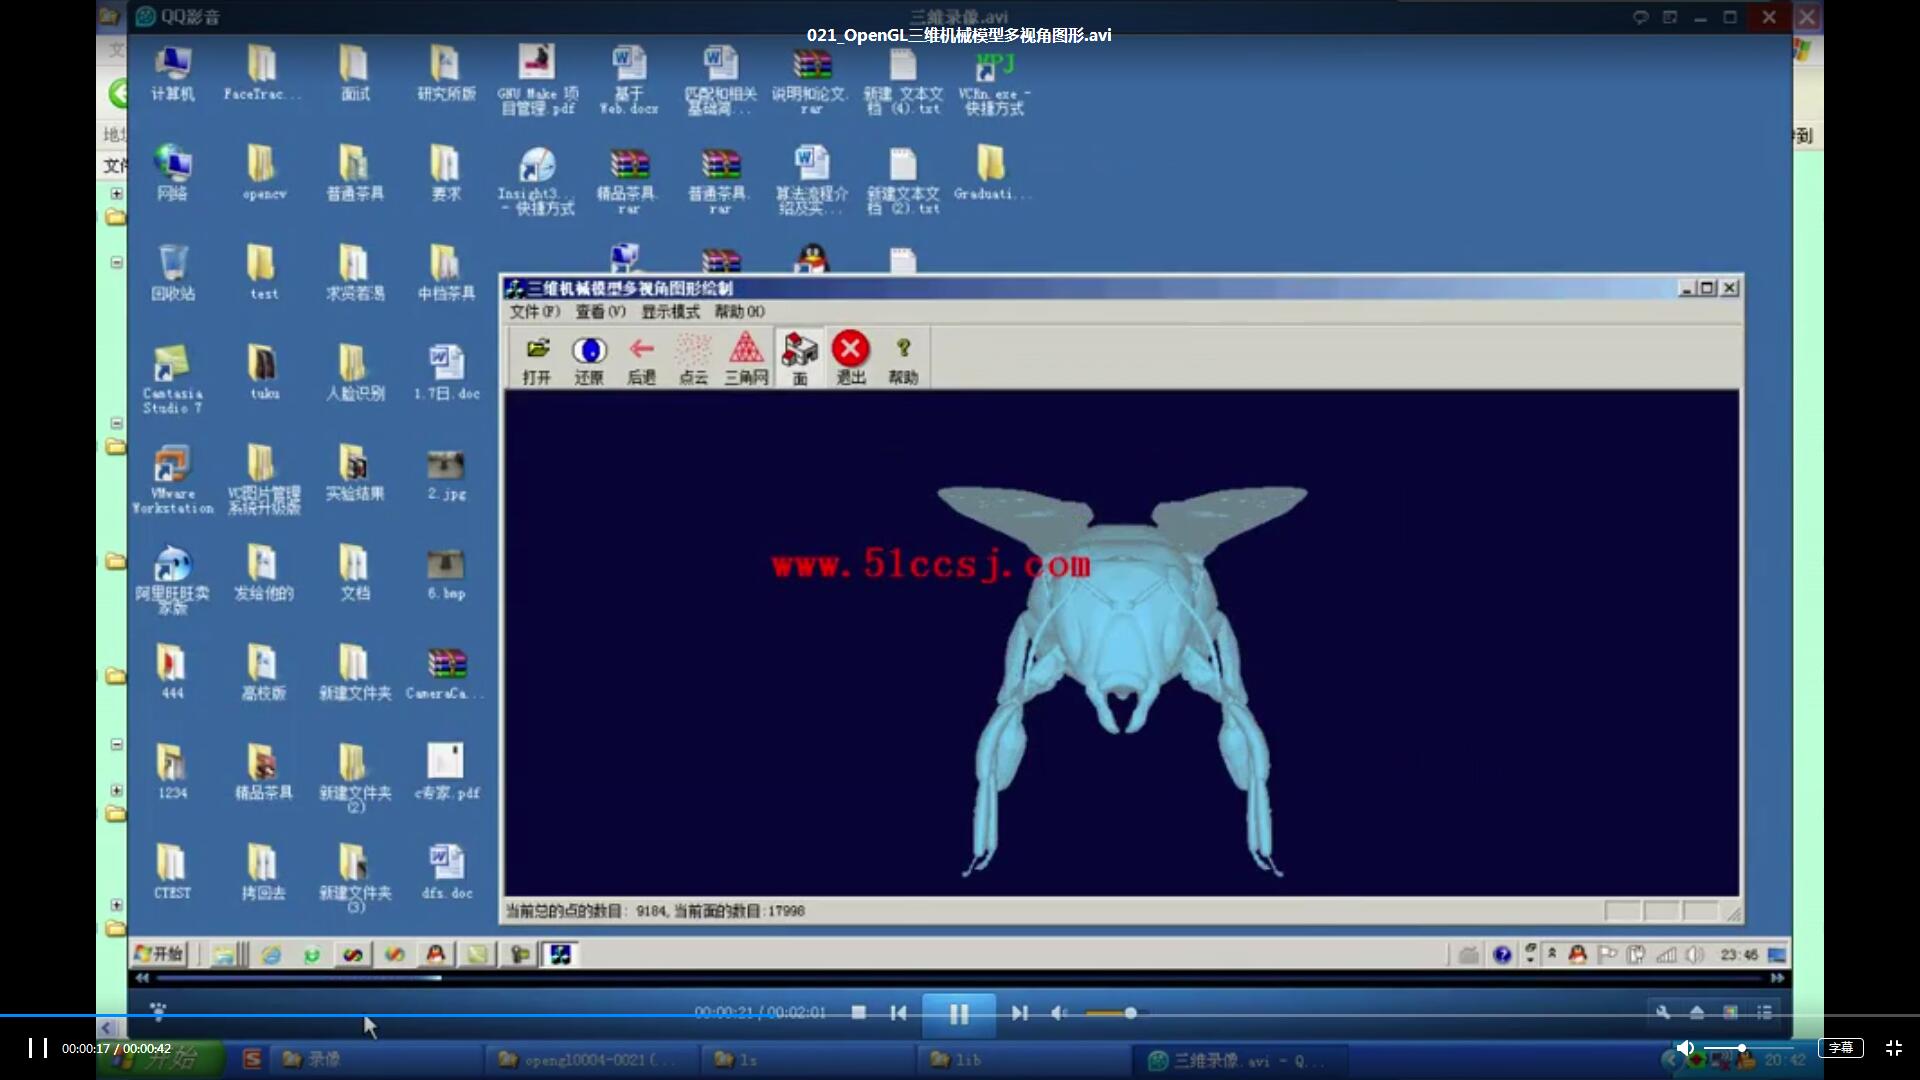Viewport: 1920px width, 1080px height.
Task: Open the 显示模式 menu
Action: point(670,312)
